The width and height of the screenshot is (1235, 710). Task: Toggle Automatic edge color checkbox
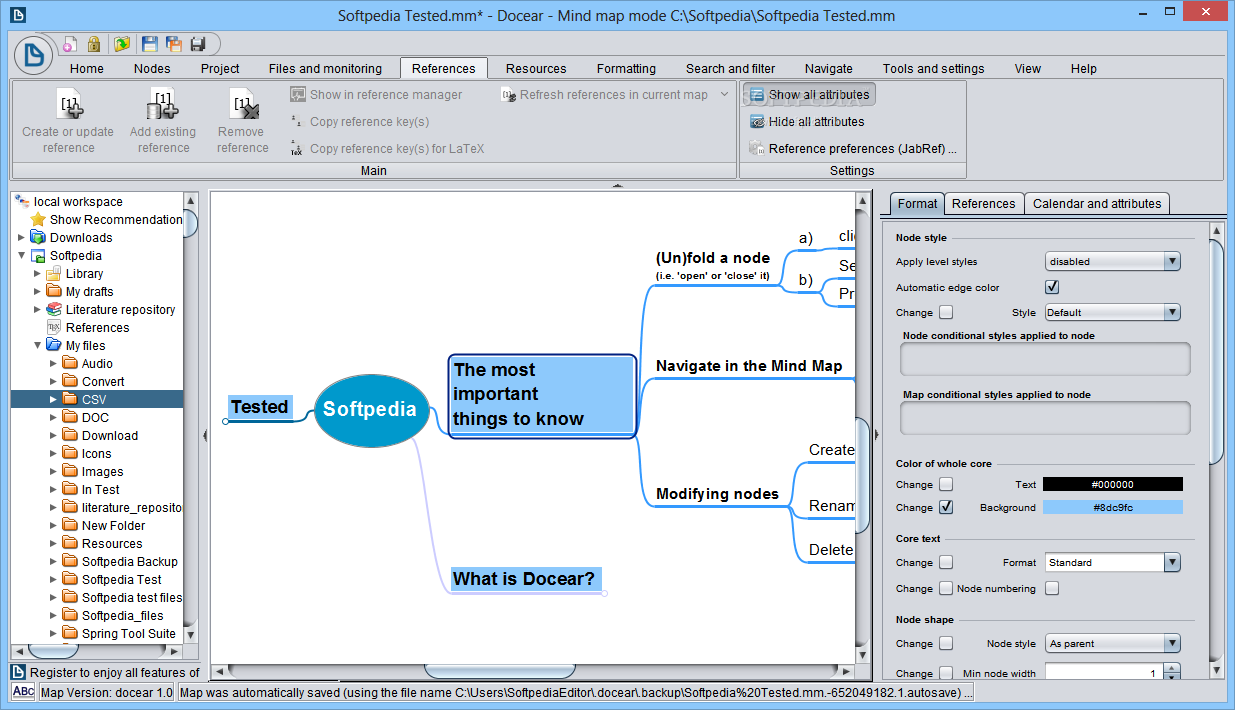coord(1052,287)
